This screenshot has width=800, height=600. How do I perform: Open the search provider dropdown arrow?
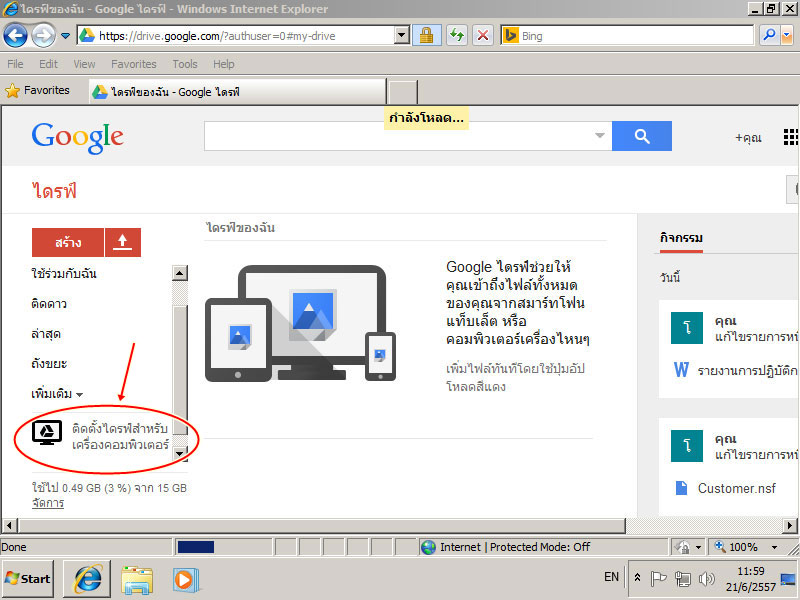(x=787, y=35)
